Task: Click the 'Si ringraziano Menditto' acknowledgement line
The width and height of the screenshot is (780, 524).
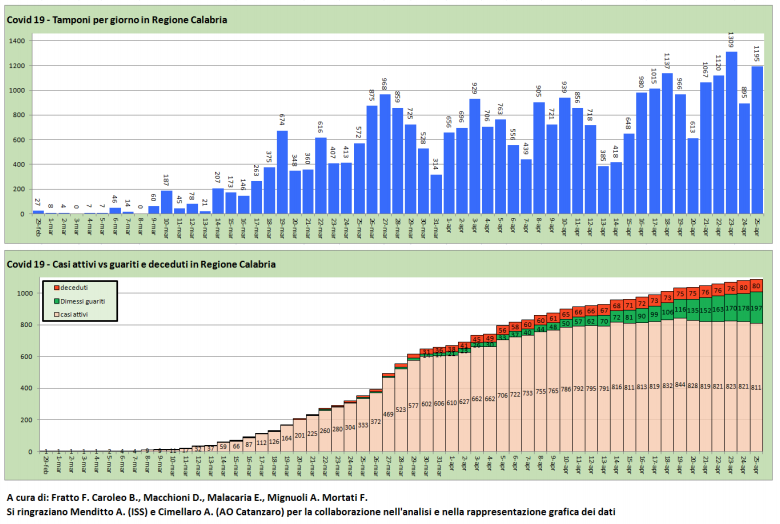Action: pyautogui.click(x=310, y=511)
